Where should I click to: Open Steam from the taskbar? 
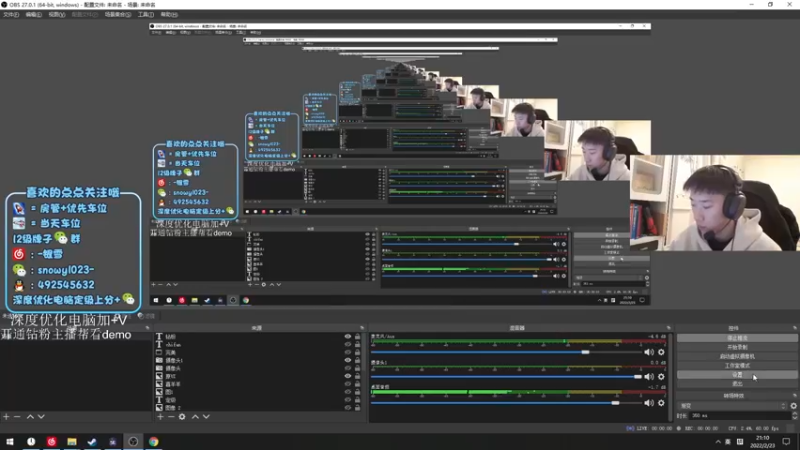click(x=92, y=441)
